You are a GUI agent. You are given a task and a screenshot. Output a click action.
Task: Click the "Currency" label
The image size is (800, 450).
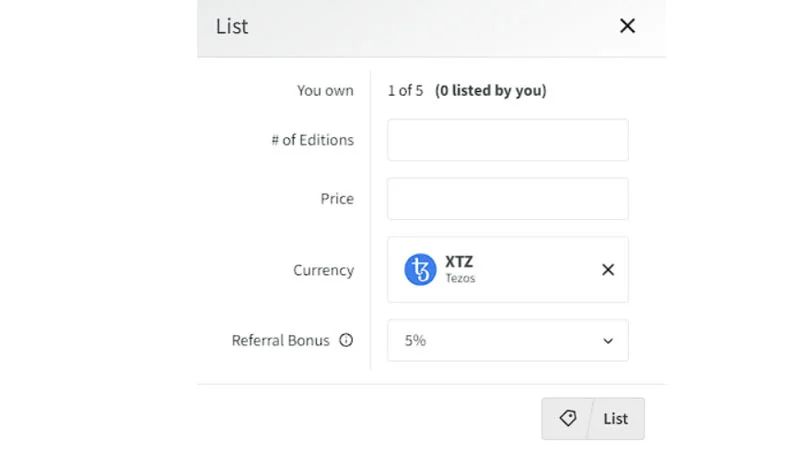coord(323,270)
